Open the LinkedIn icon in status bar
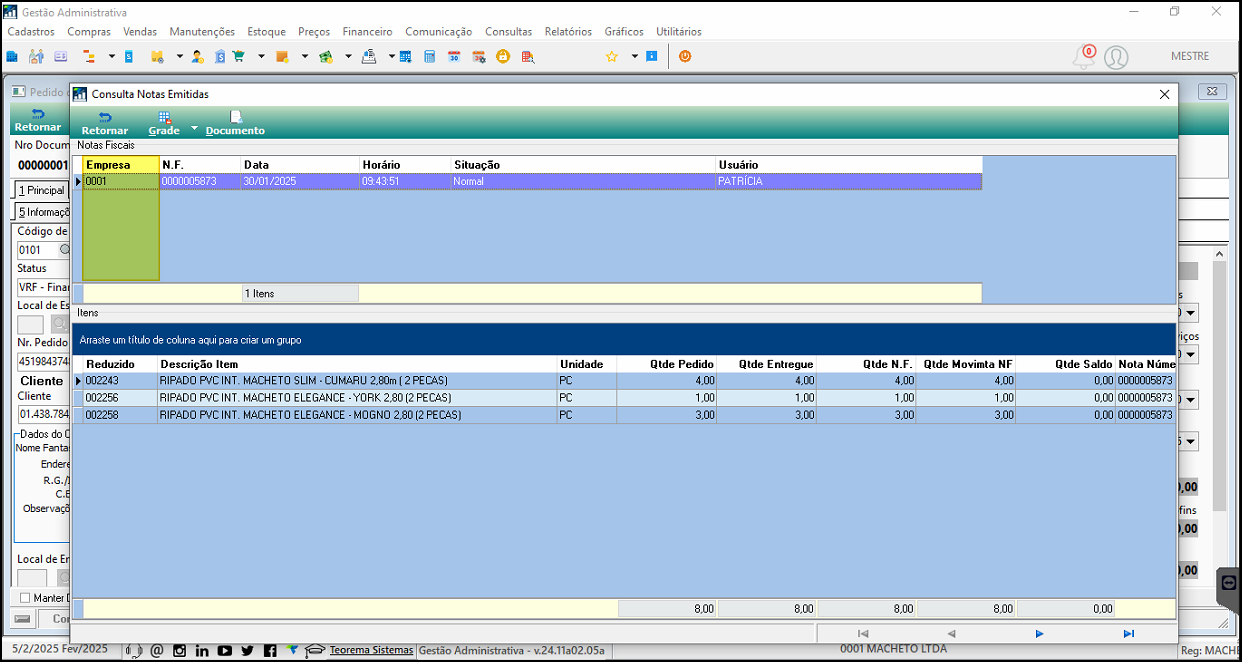The height and width of the screenshot is (662, 1242). (x=202, y=651)
